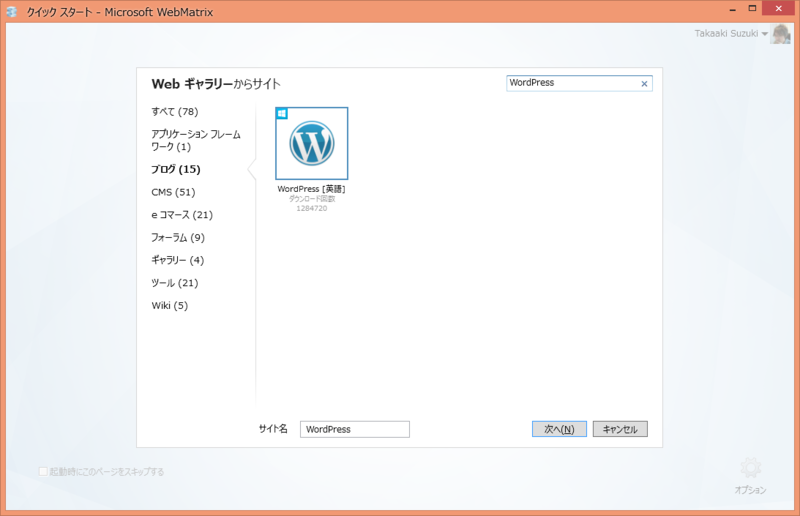
Task: Click the download count 1284720 text
Action: coord(312,208)
